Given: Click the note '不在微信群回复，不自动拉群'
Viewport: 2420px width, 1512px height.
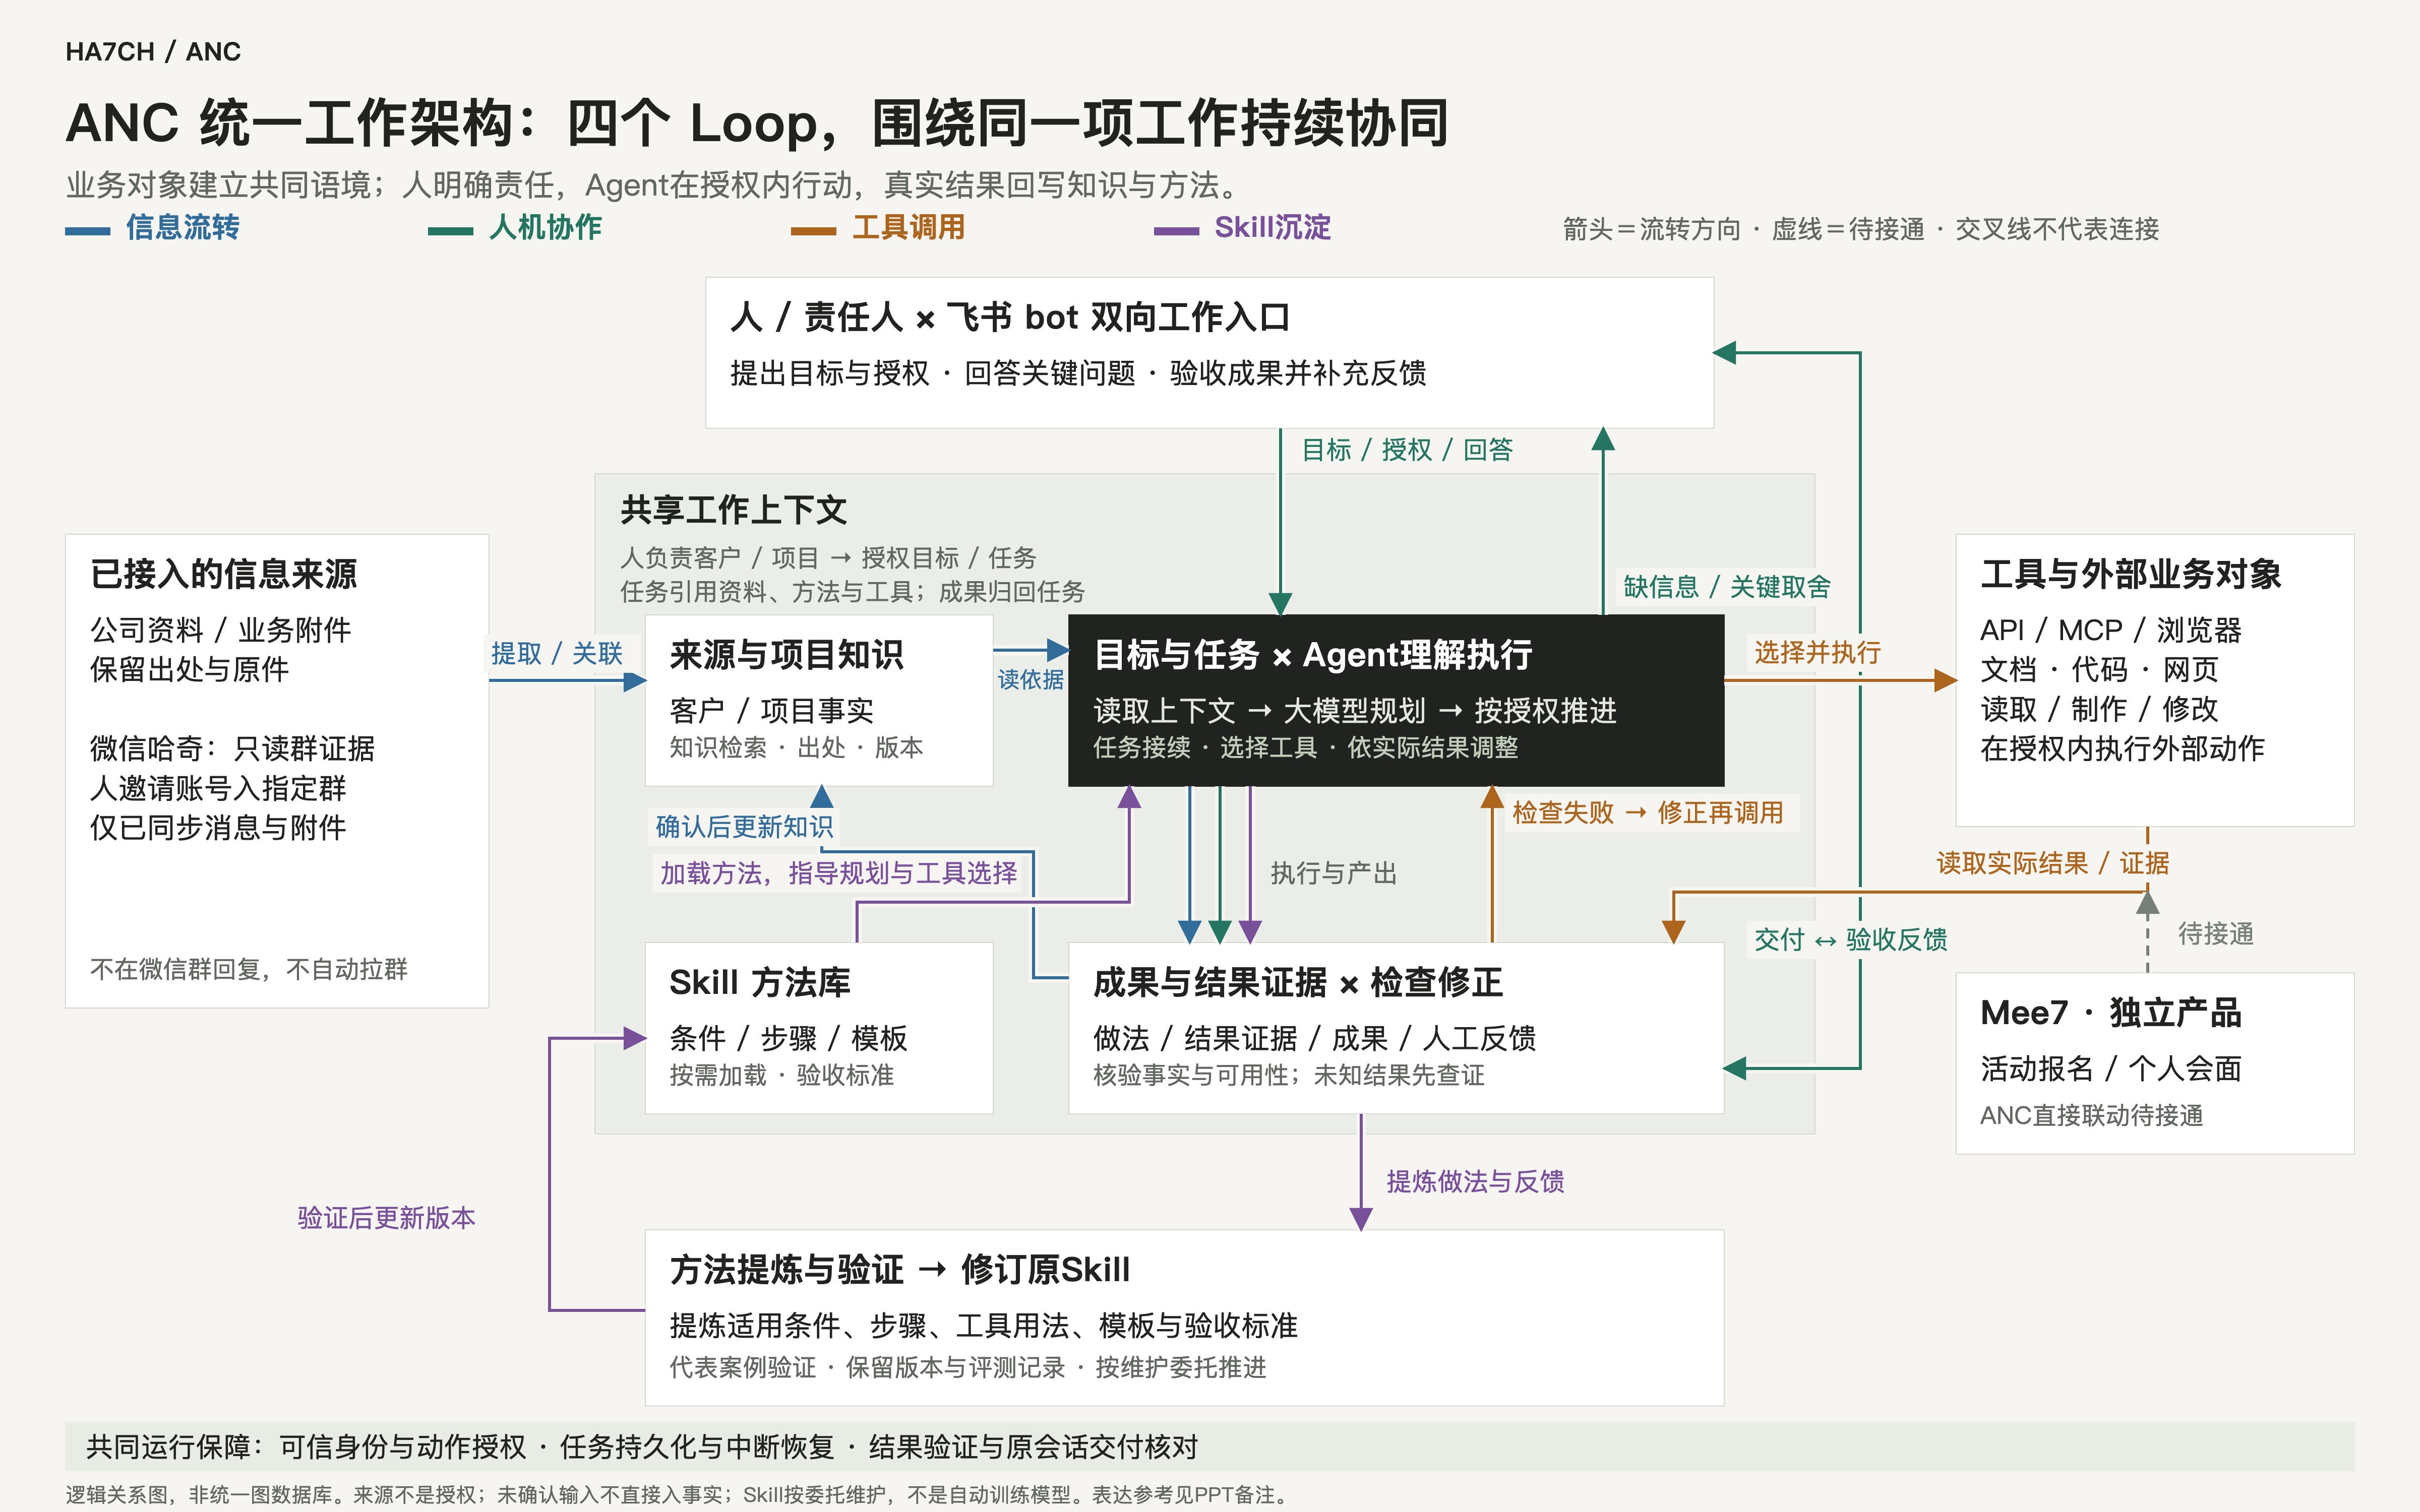Looking at the screenshot, I should [x=249, y=969].
